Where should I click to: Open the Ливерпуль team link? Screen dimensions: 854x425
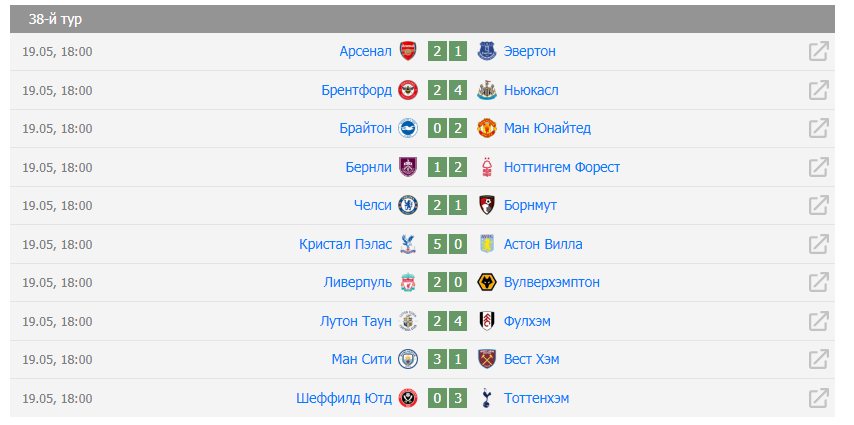[x=358, y=282]
